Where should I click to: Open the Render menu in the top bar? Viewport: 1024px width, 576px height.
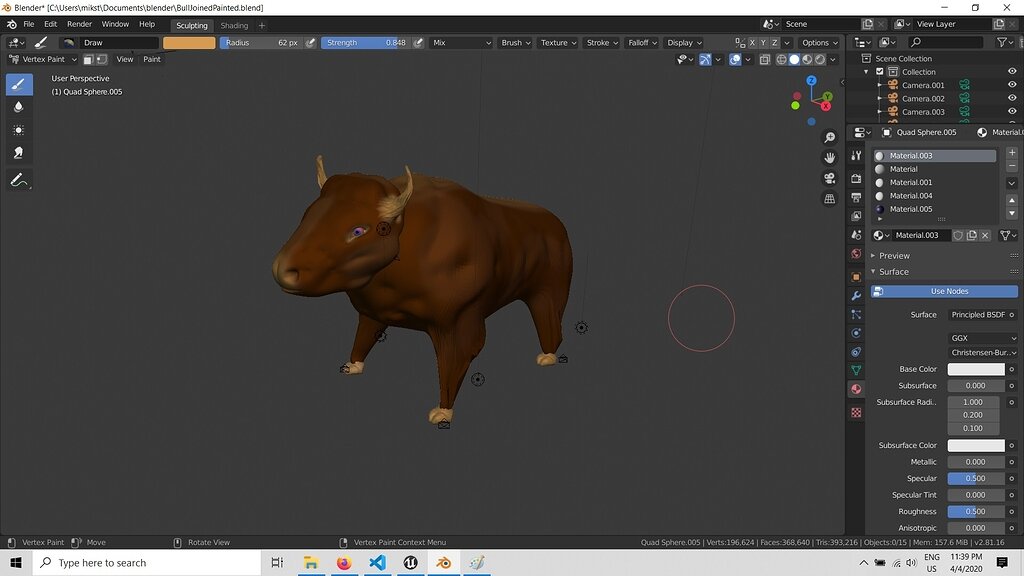click(x=79, y=24)
